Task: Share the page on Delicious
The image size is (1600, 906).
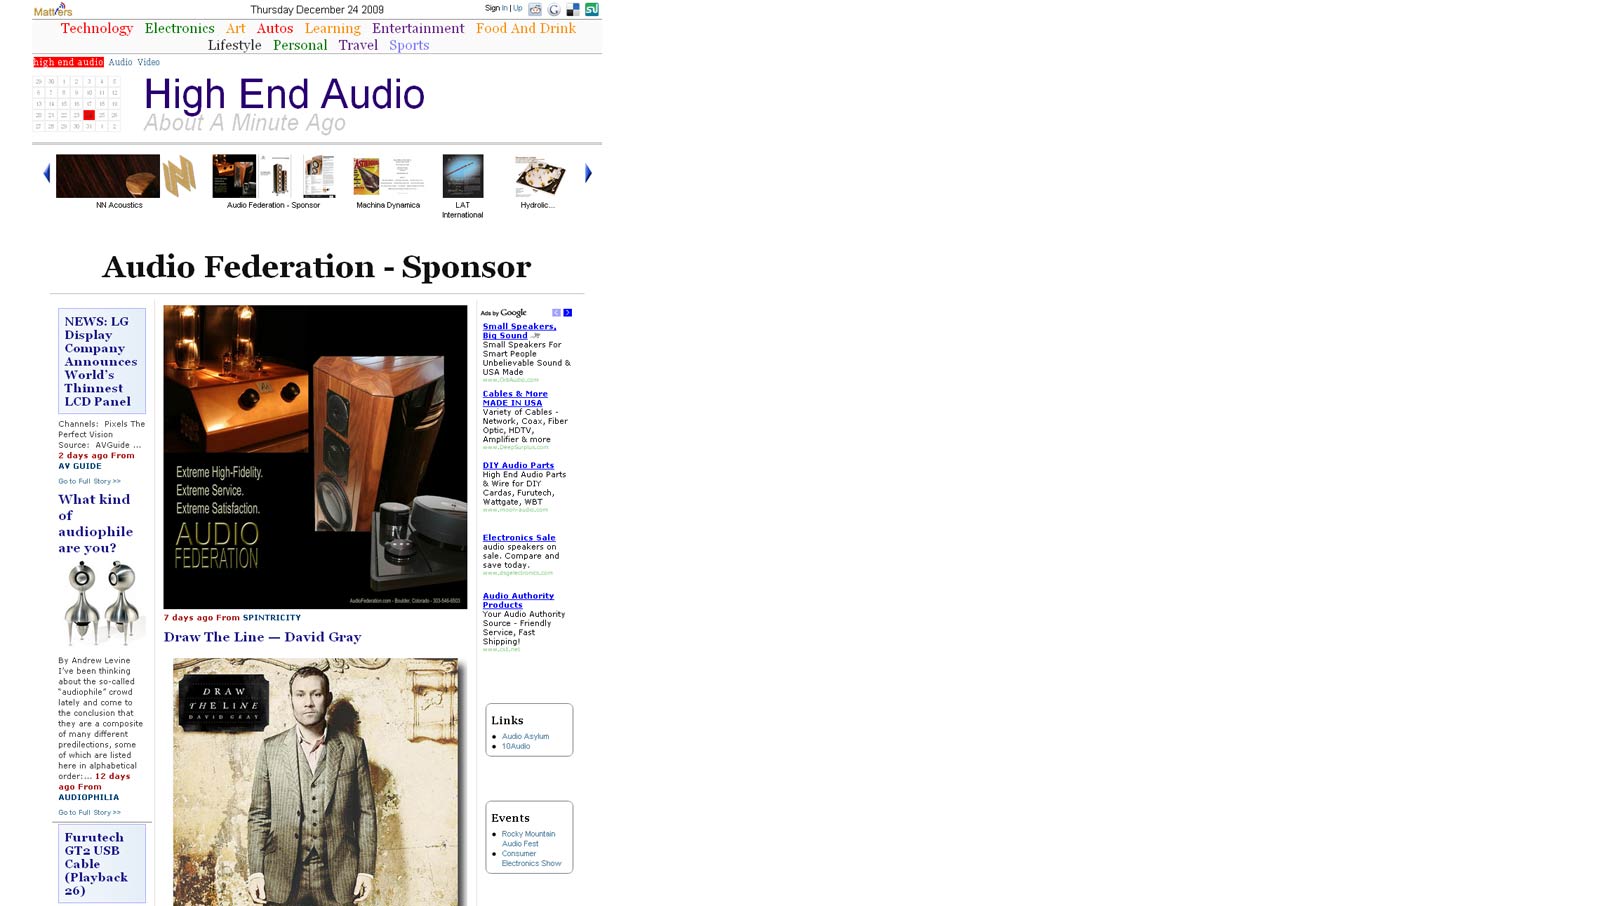Action: point(573,9)
